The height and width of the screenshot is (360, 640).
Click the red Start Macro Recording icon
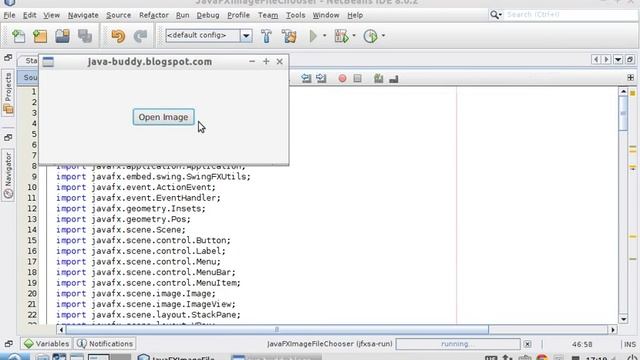pyautogui.click(x=342, y=78)
